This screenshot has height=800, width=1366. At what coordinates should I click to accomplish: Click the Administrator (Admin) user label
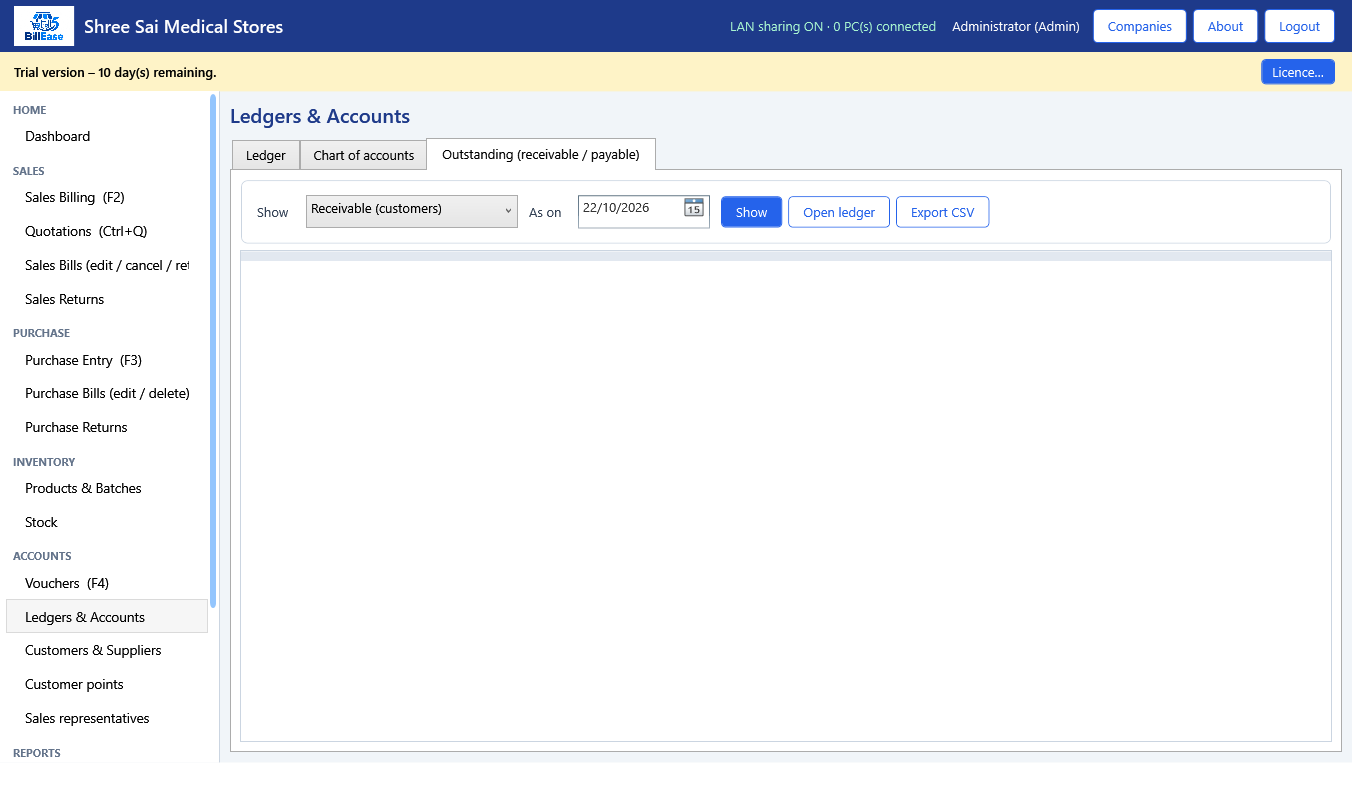1016,27
